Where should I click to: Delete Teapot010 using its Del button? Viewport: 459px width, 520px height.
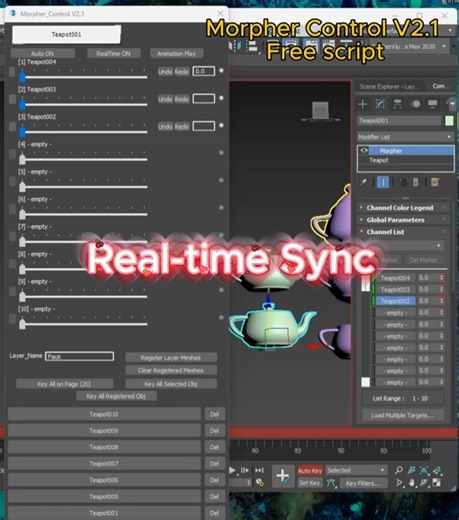coord(214,414)
